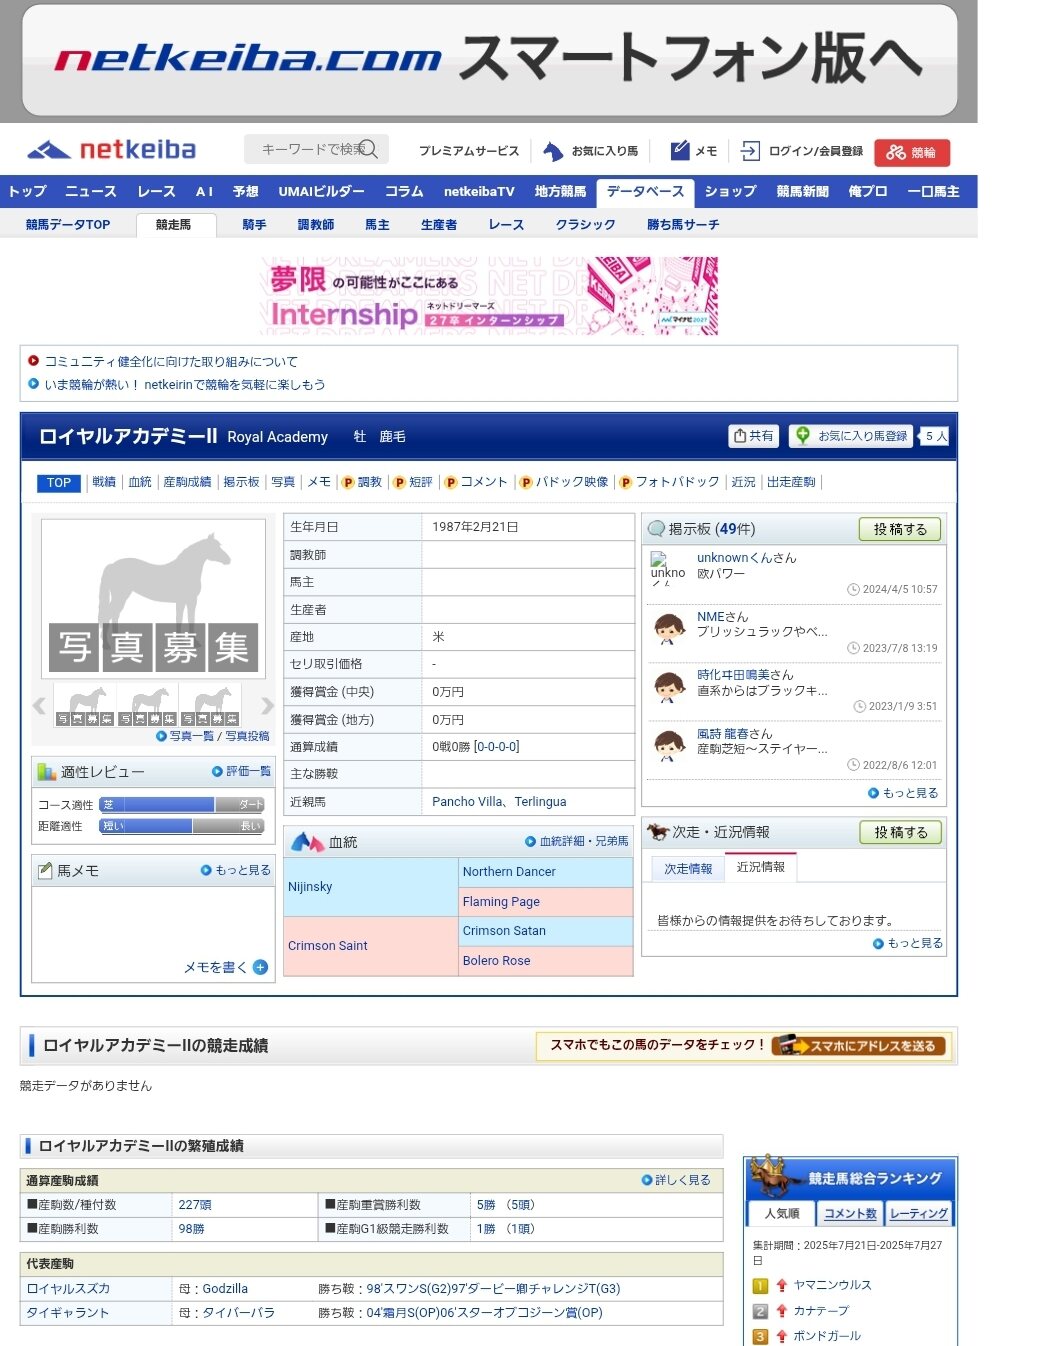
Task: Click the 掲示板 speech bubble icon
Action: (x=656, y=529)
